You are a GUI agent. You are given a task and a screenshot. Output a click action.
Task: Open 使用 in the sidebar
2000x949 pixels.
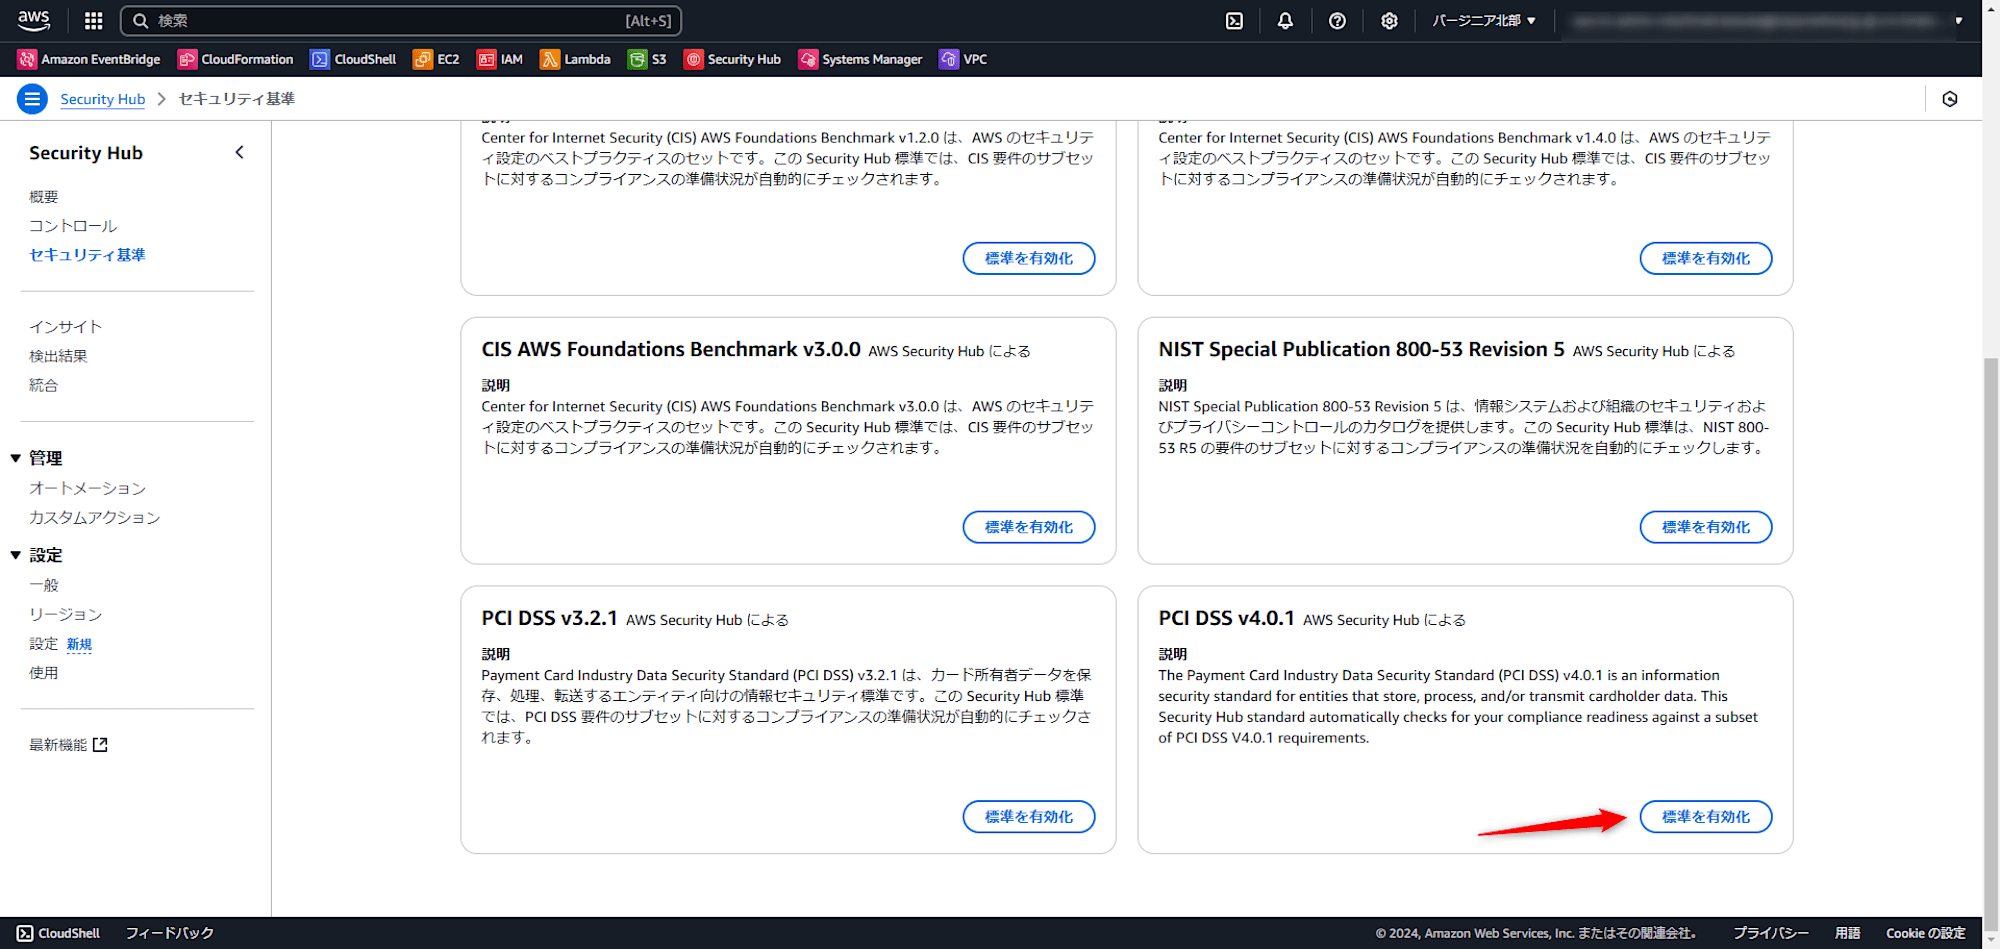coord(44,673)
